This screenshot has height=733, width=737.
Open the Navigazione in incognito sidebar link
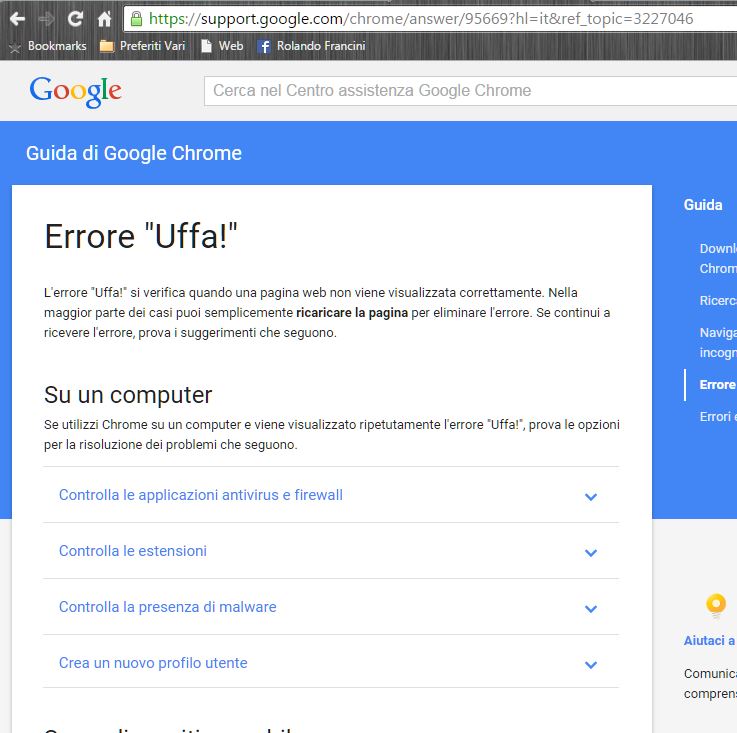coord(718,342)
